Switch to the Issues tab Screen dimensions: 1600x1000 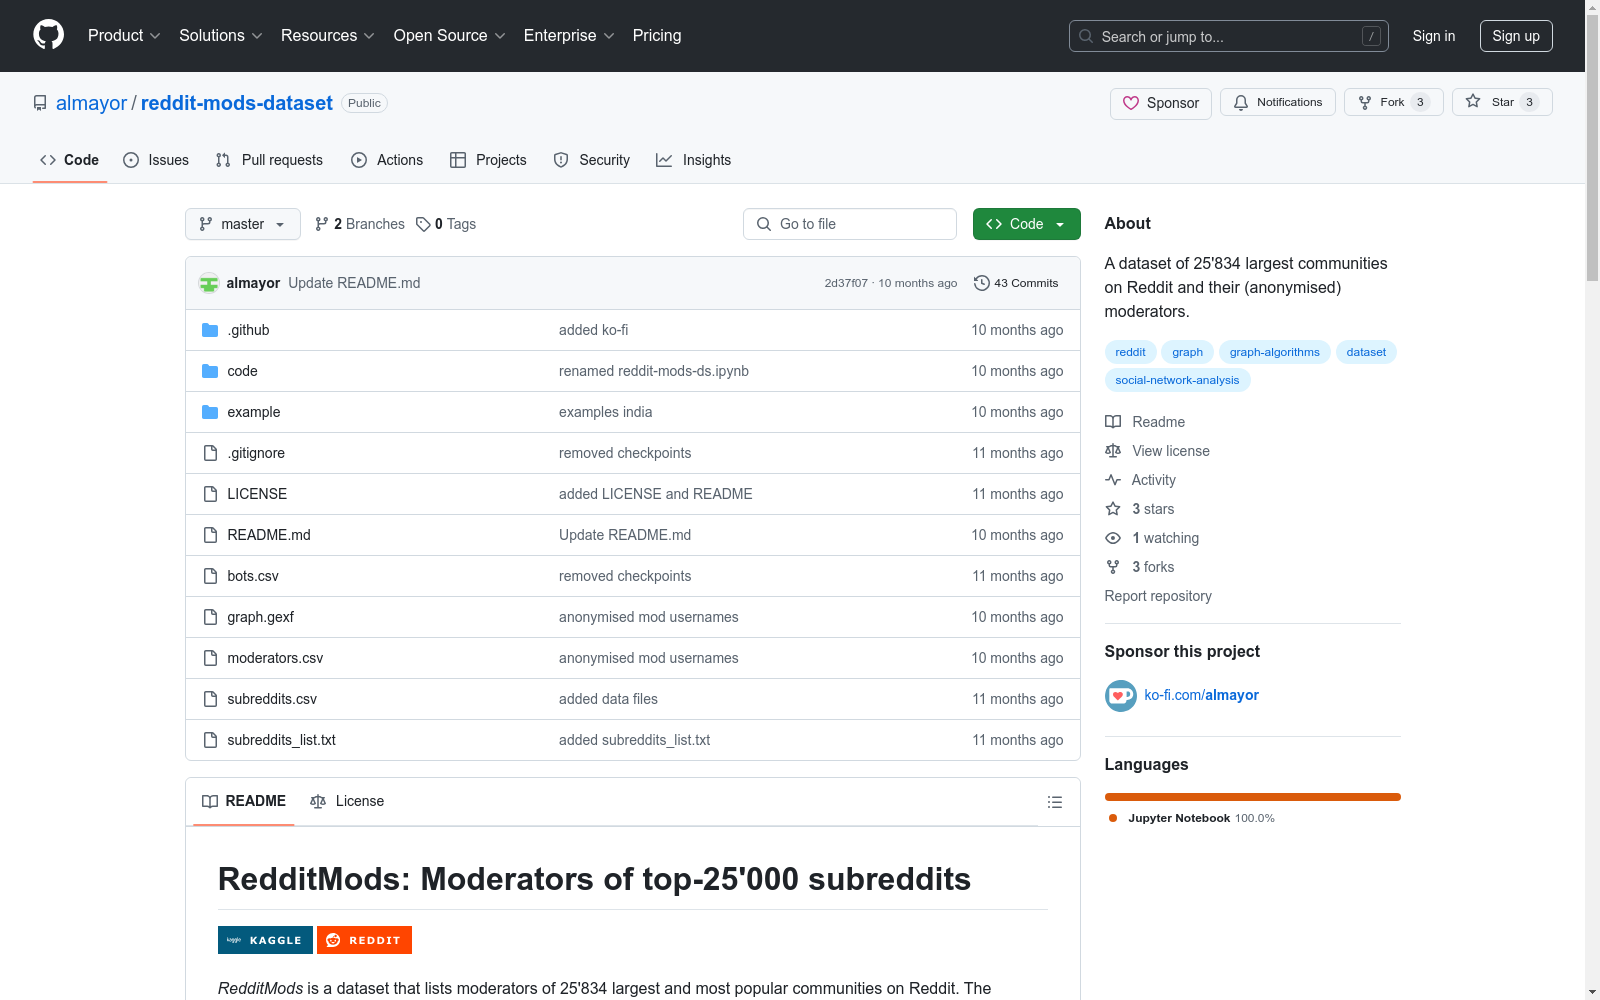coord(156,160)
